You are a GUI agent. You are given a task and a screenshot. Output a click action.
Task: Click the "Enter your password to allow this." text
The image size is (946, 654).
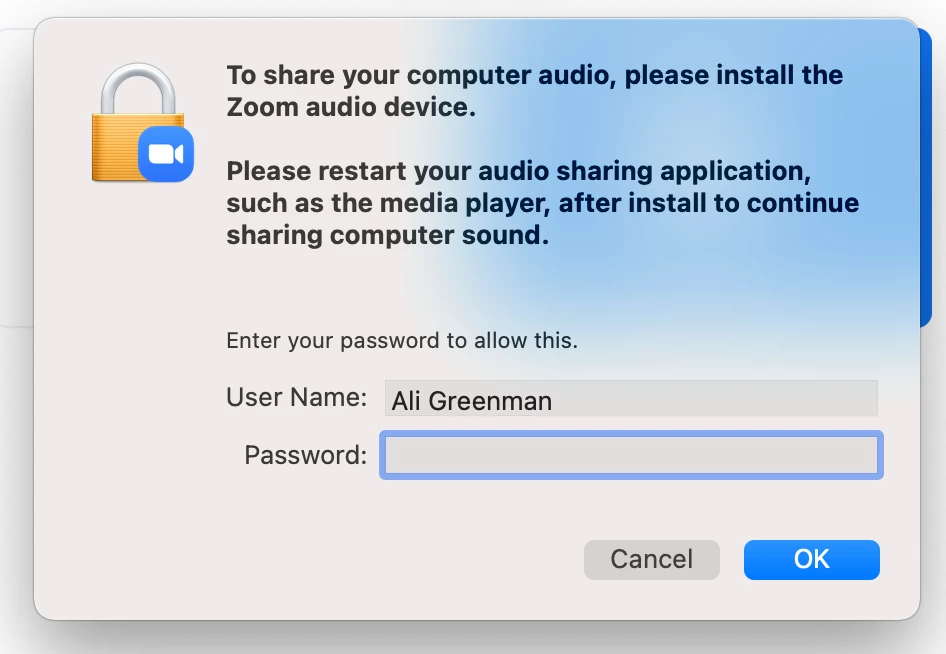click(x=402, y=341)
